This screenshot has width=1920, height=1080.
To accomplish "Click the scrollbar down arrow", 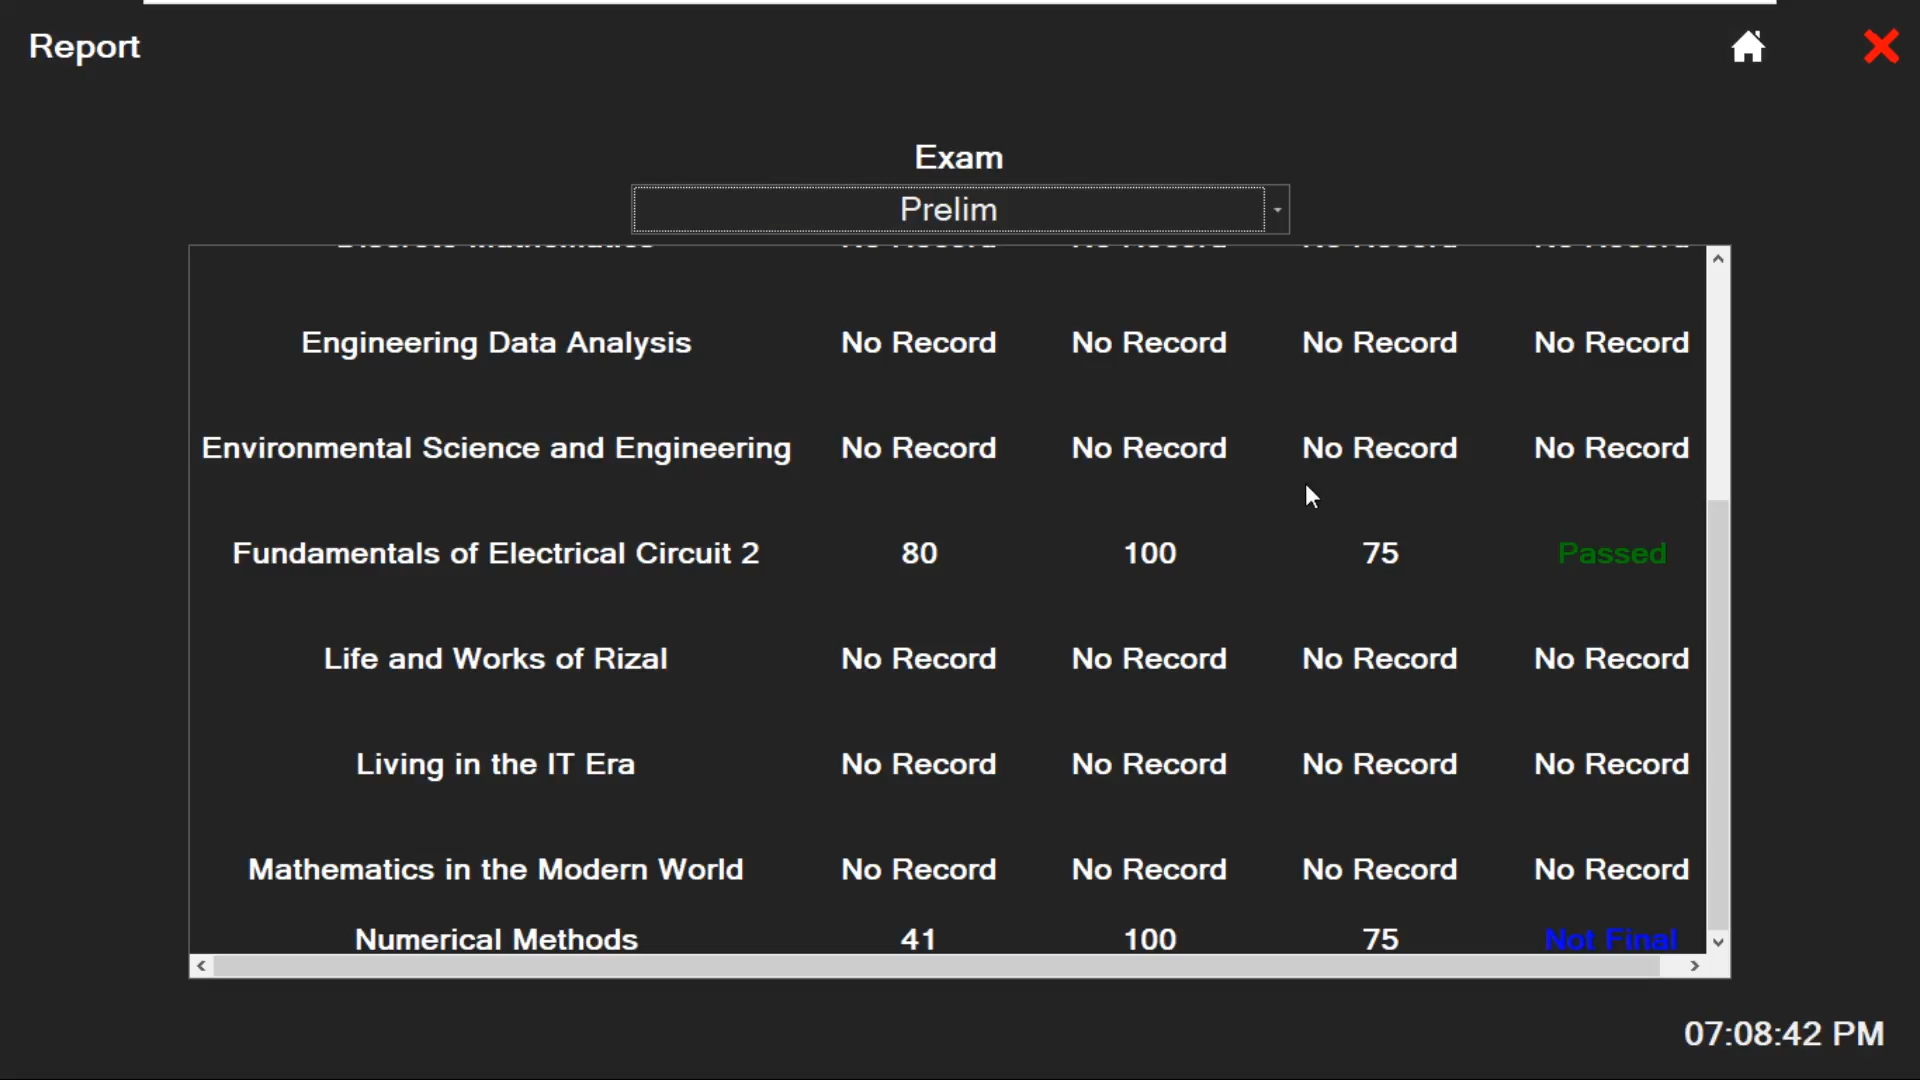I will coord(1718,941).
